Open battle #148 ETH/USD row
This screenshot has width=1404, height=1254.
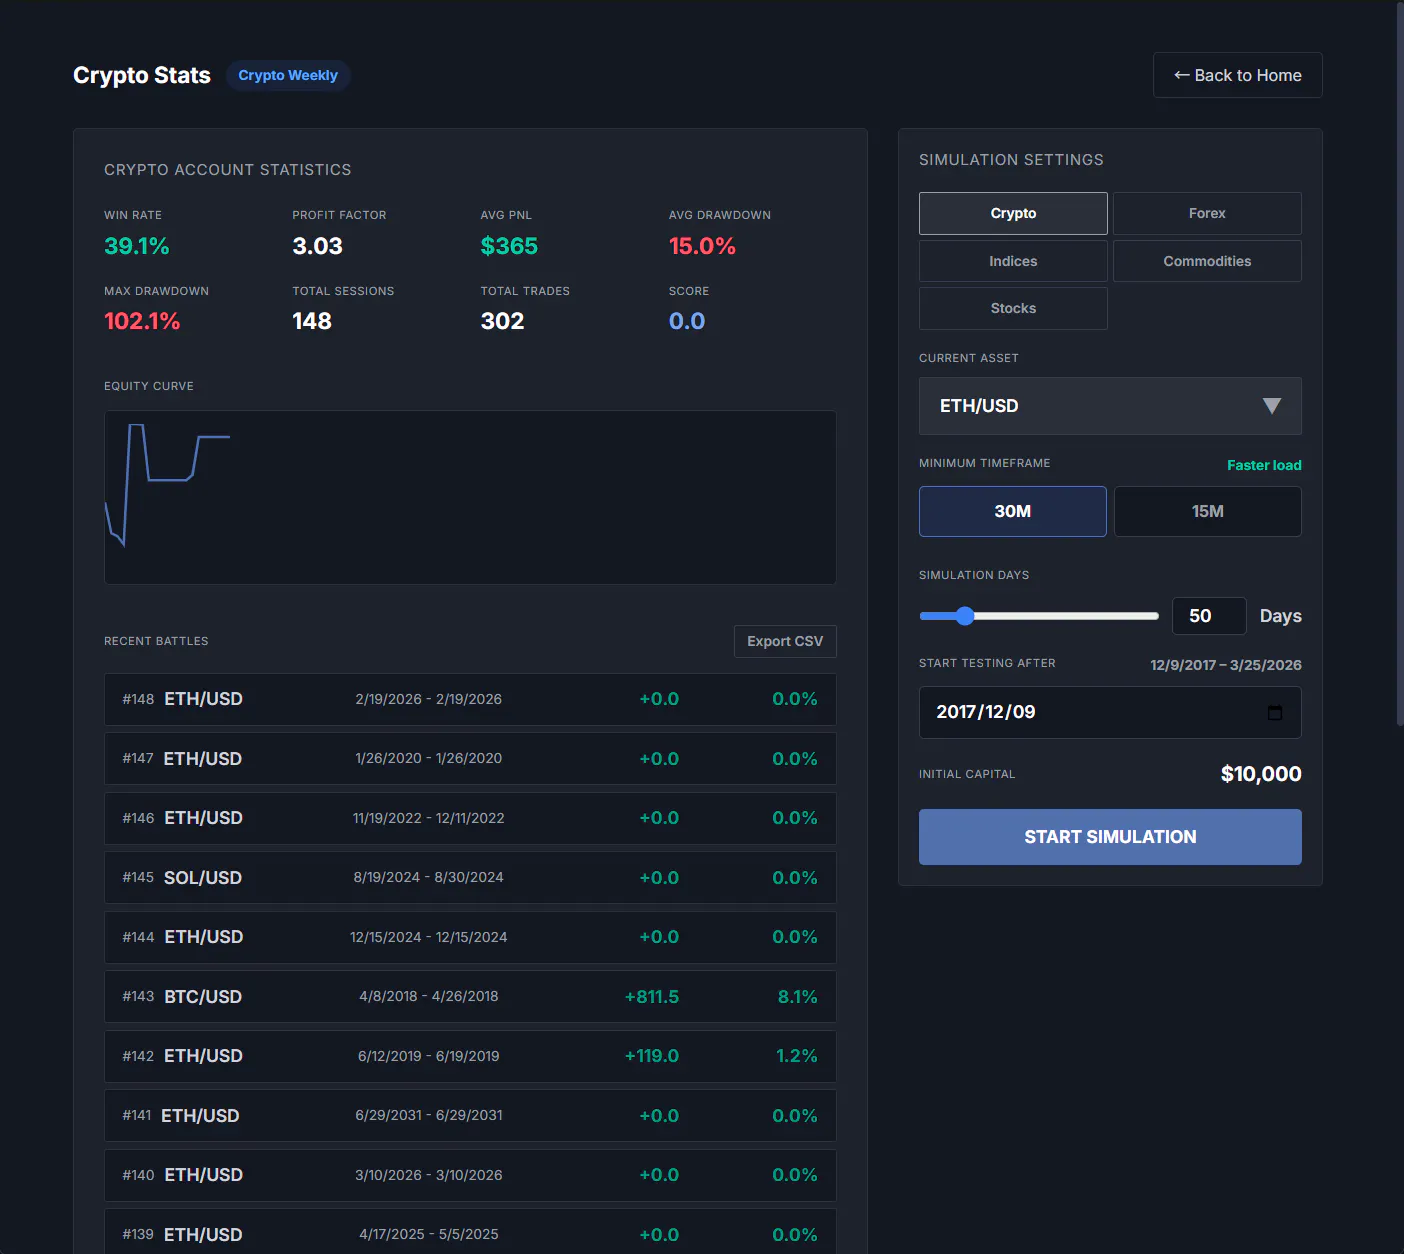click(470, 699)
